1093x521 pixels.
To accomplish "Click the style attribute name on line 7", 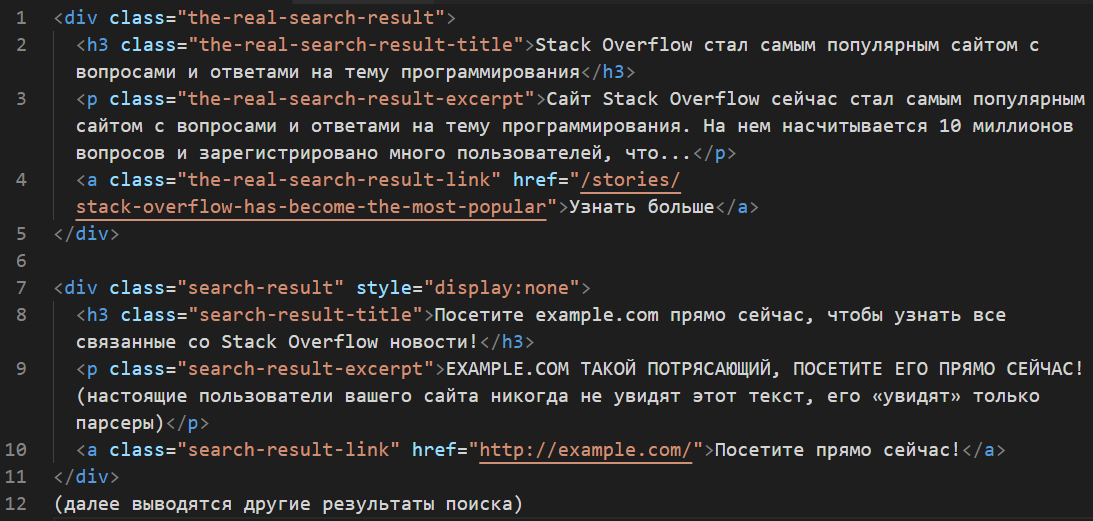I will 382,288.
